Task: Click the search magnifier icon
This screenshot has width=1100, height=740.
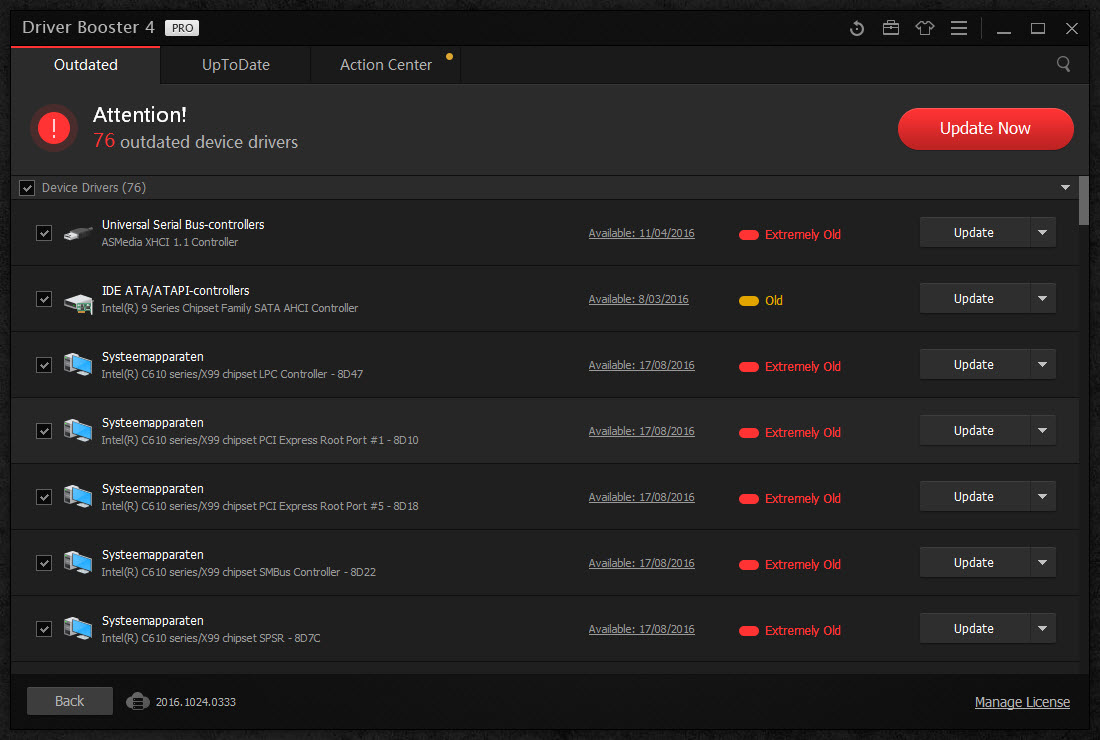Action: 1064,65
